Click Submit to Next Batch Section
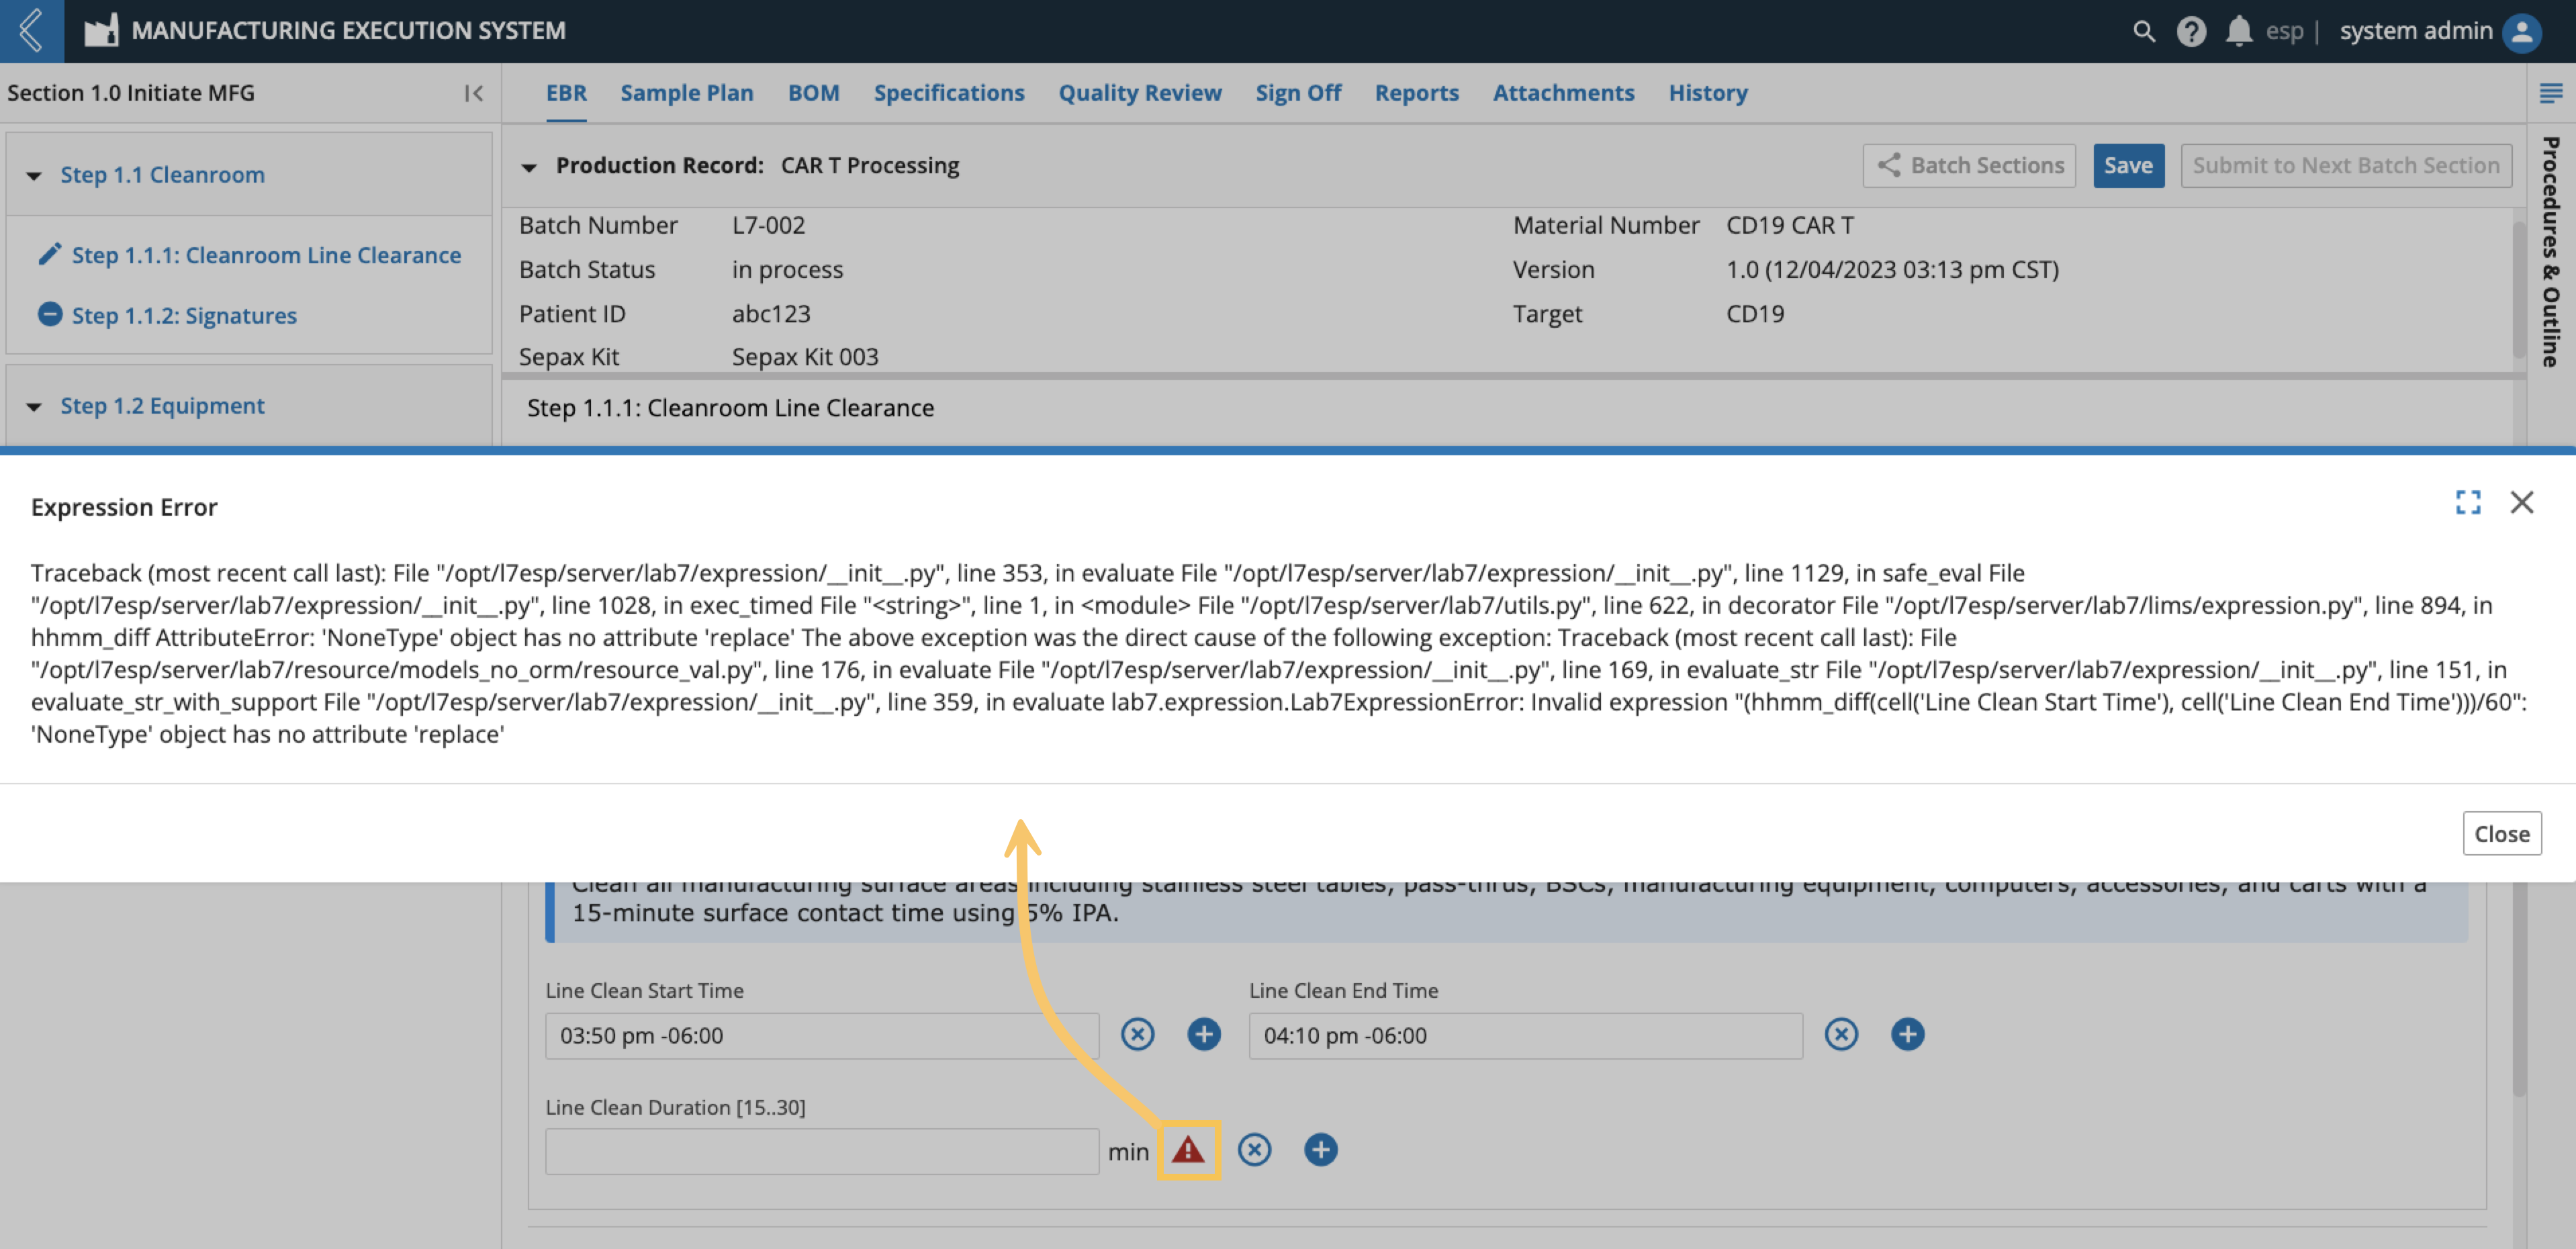Screen dimensions: 2576x1249 click(2346, 165)
